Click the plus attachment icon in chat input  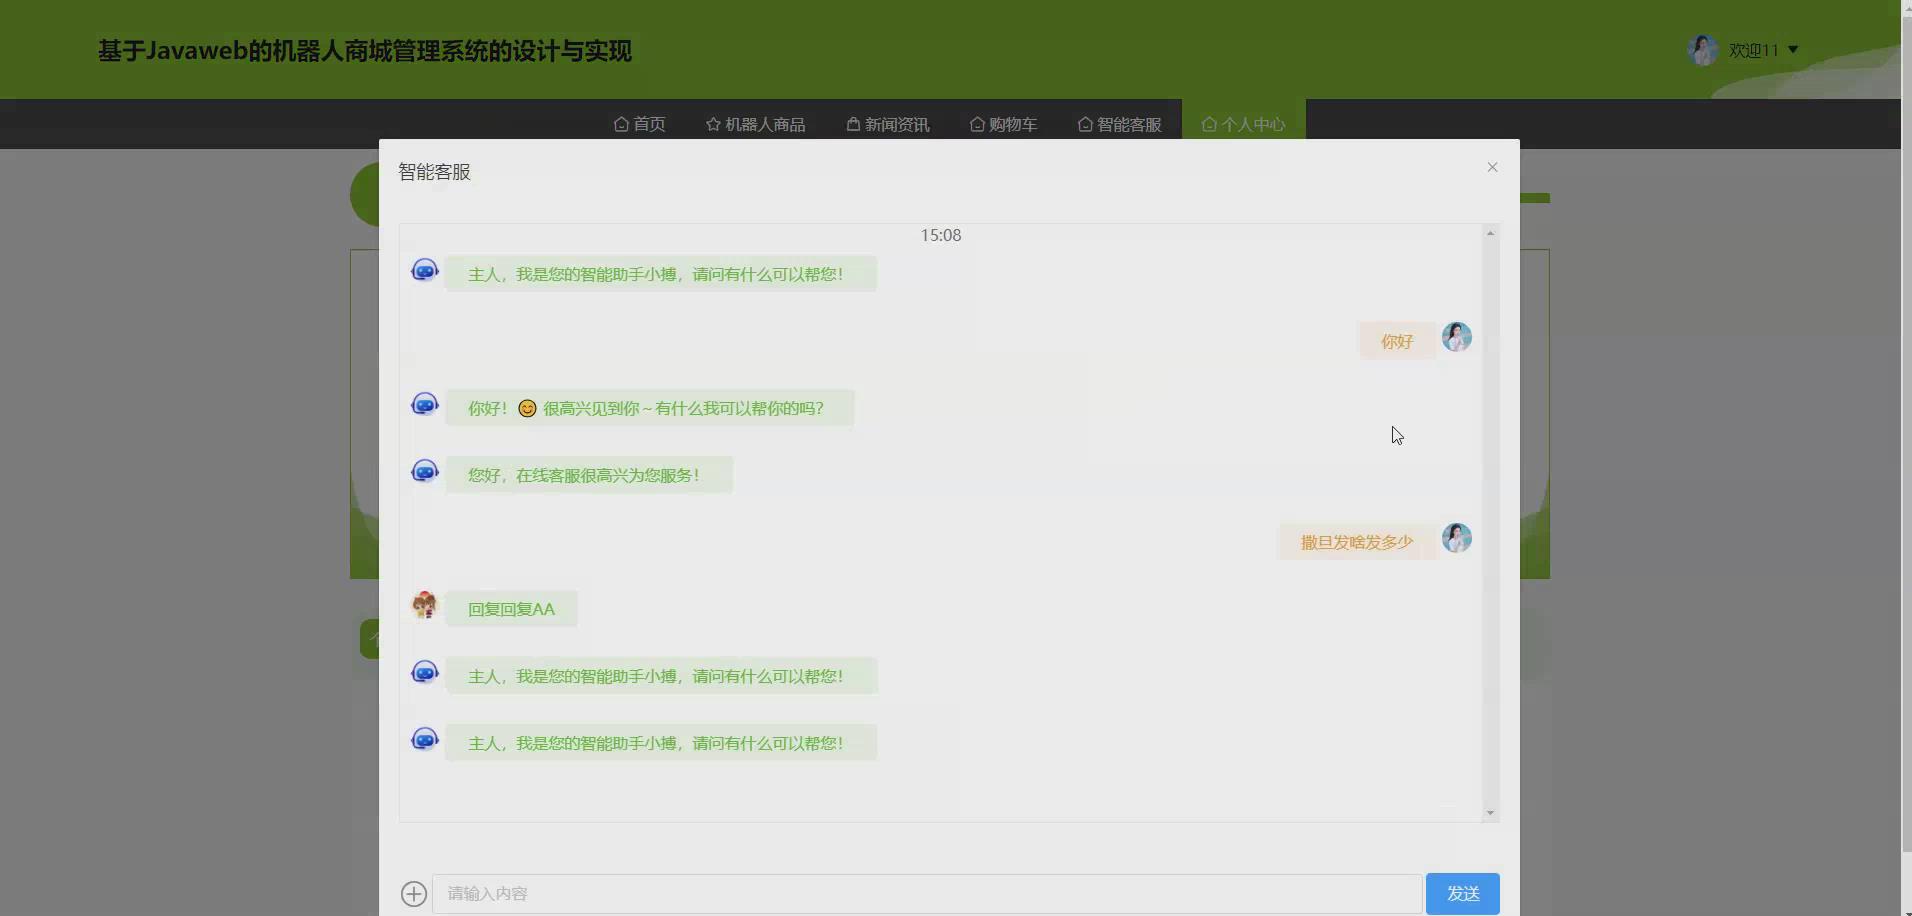(413, 893)
